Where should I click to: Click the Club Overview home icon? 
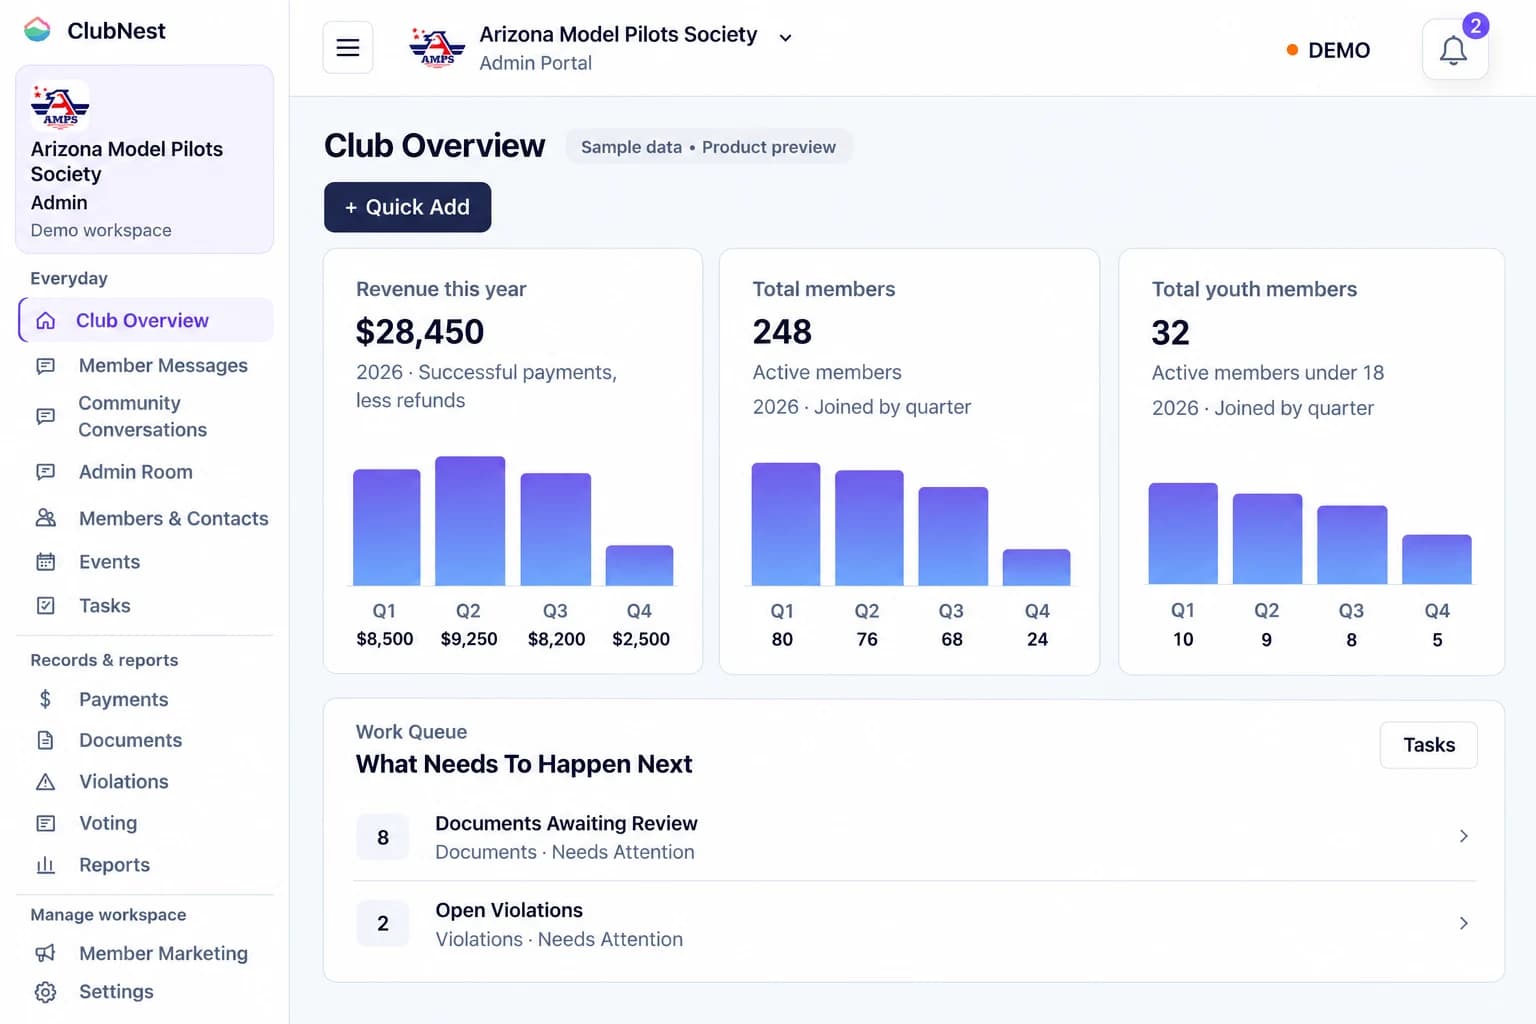(x=46, y=321)
